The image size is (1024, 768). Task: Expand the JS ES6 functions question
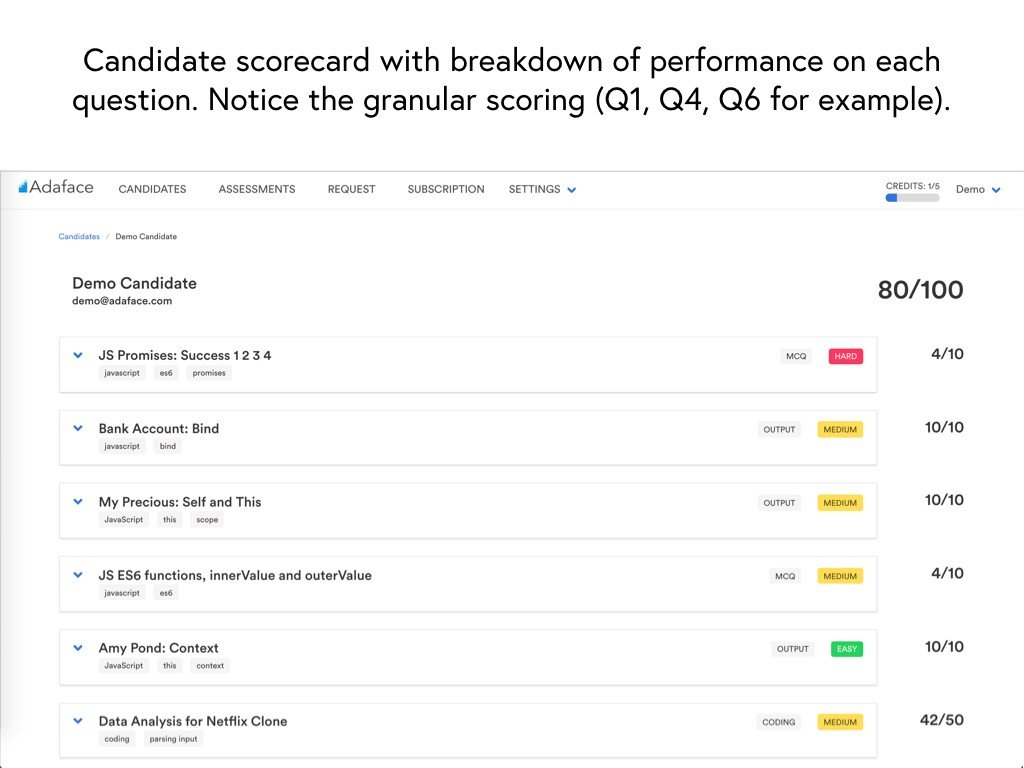[78, 575]
